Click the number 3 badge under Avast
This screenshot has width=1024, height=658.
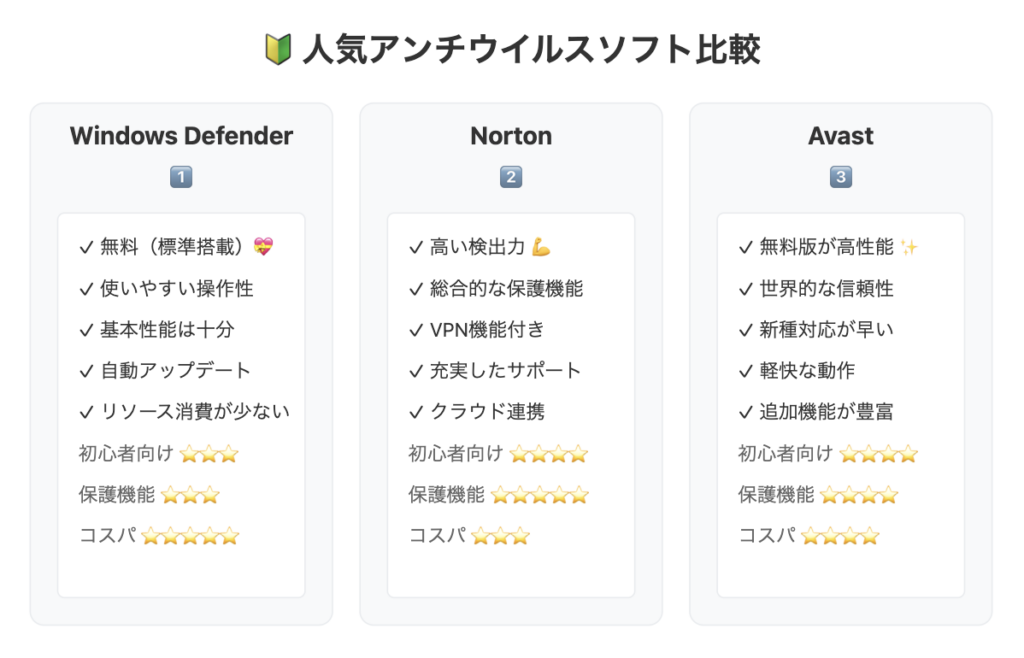coord(840,177)
